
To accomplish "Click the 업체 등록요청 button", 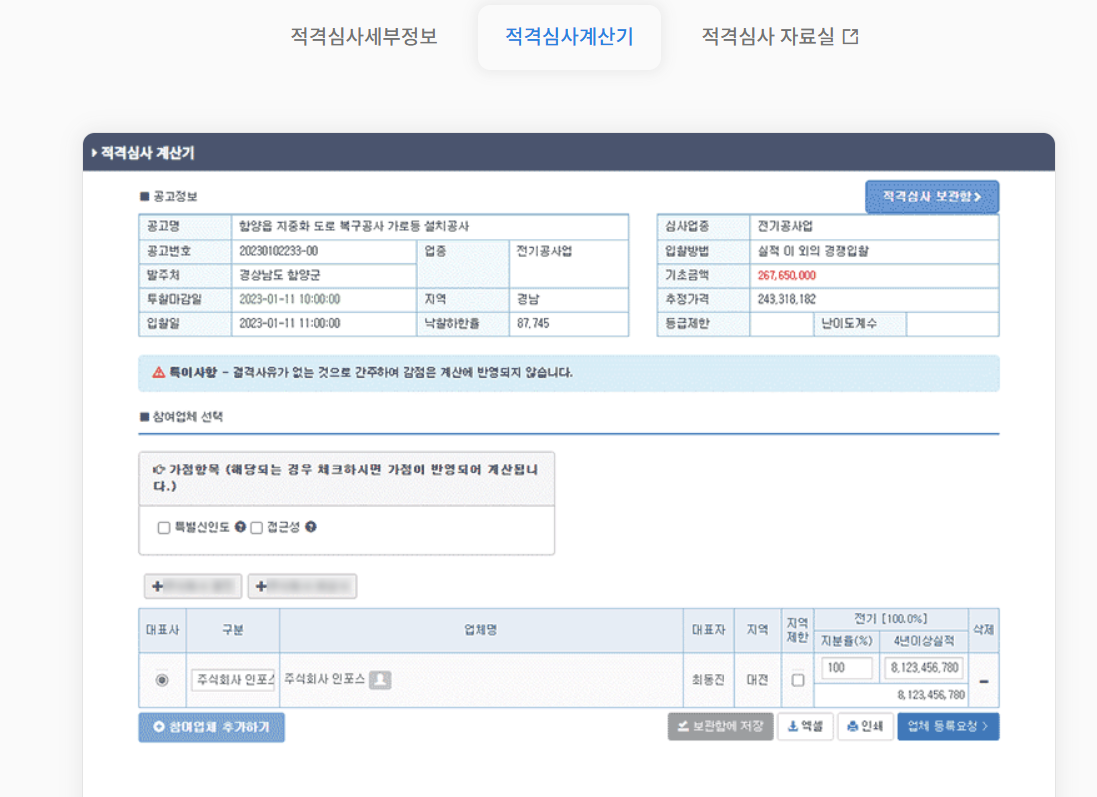I will point(948,726).
